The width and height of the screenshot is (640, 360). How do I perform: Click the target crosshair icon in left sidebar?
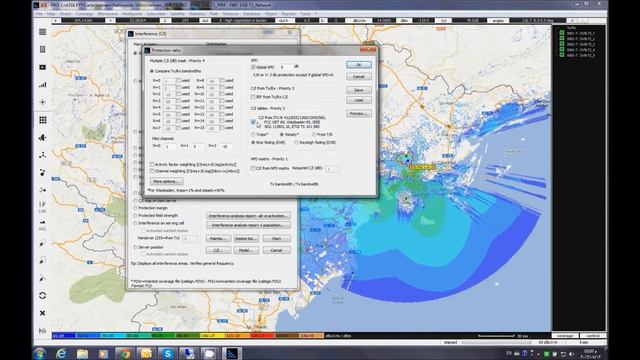pyautogui.click(x=42, y=102)
